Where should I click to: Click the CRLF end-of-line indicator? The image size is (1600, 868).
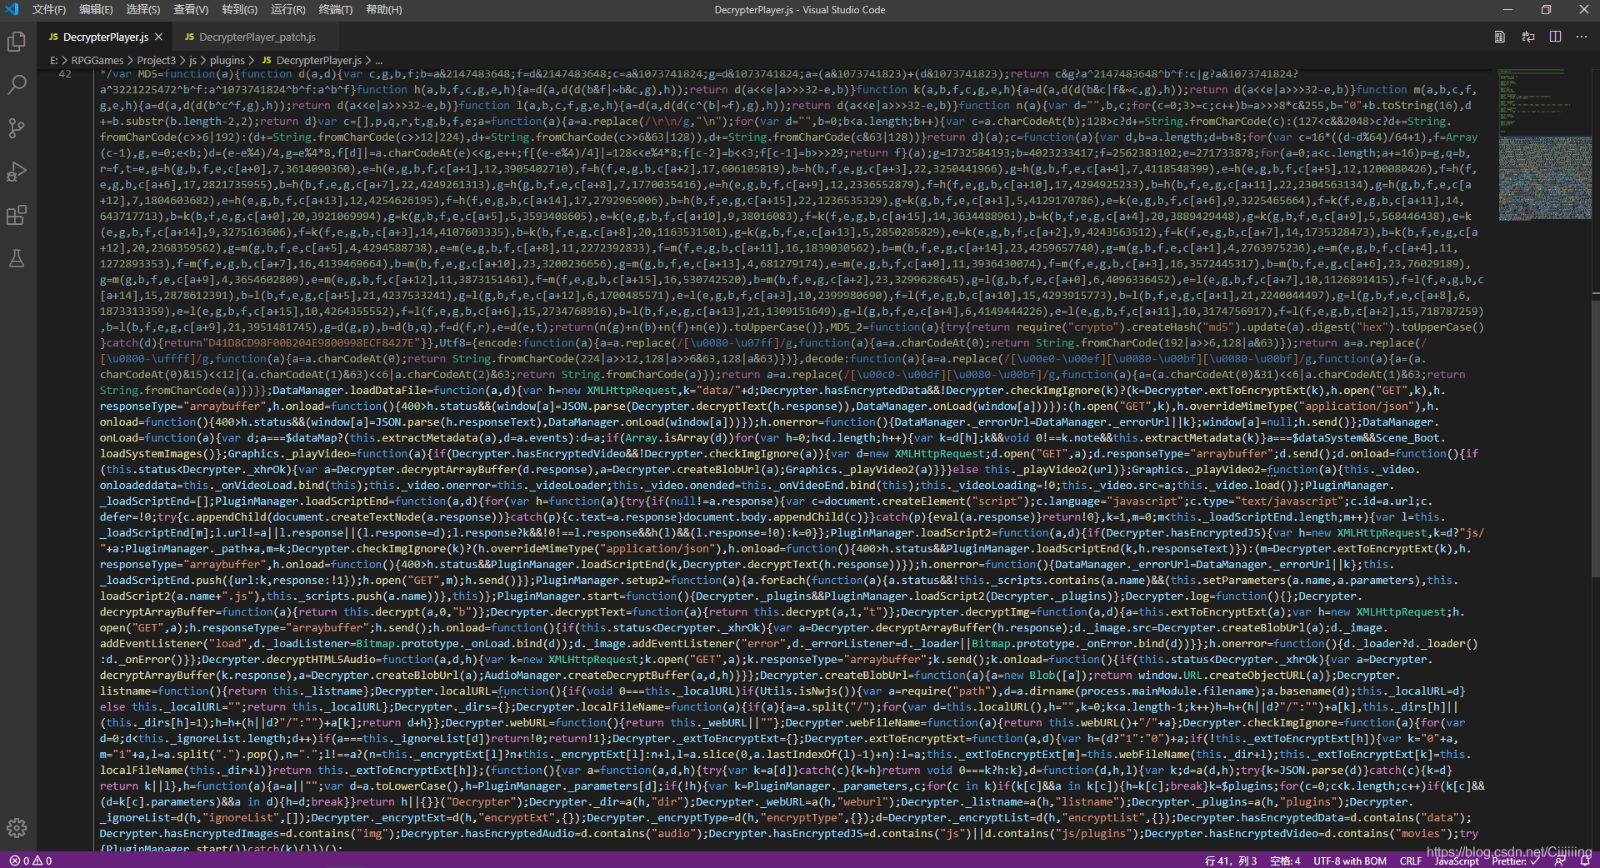pos(1410,861)
